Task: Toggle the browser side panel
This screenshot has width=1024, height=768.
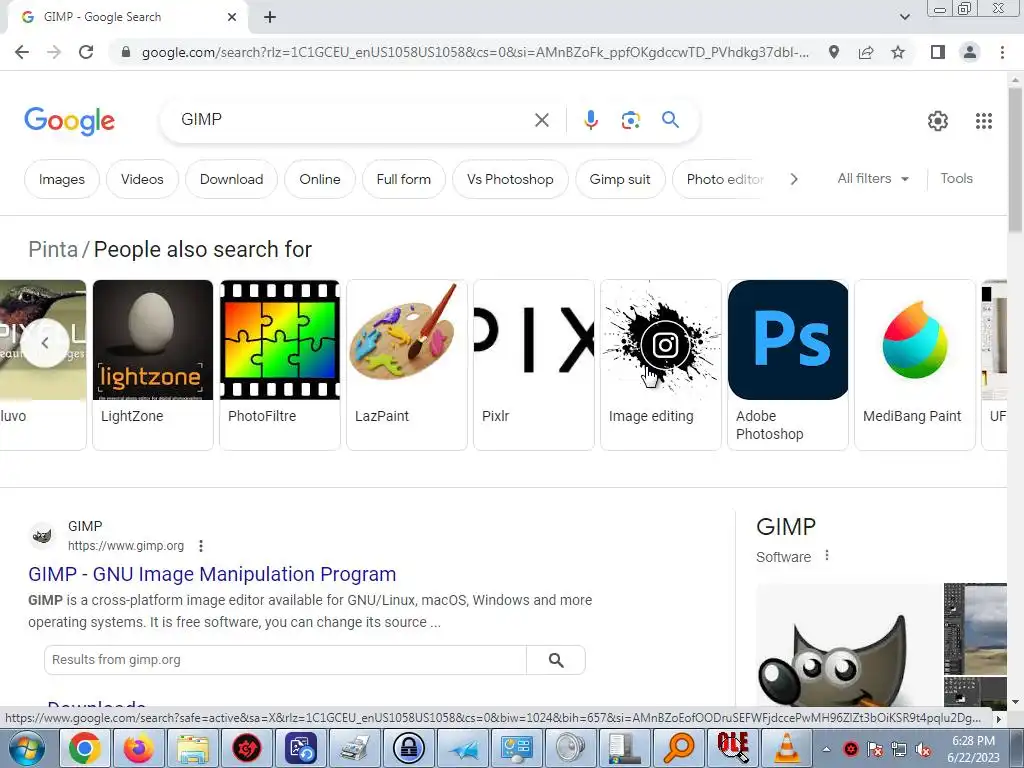Action: point(938,52)
